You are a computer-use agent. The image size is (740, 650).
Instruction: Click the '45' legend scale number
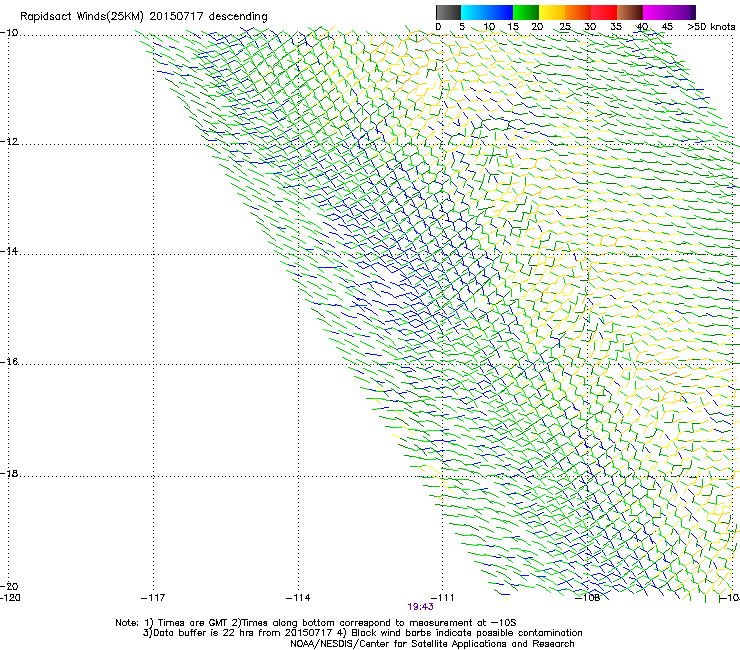667,26
